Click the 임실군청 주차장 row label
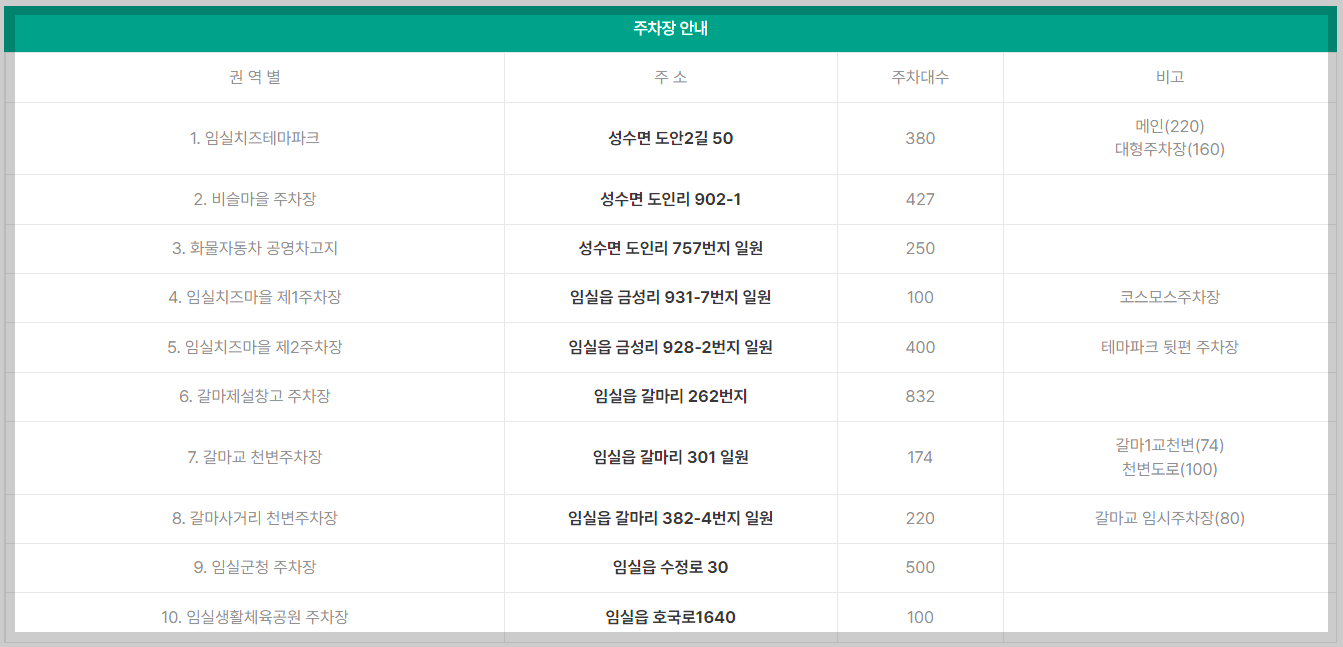Screen dimensions: 1343x647 (x=258, y=567)
